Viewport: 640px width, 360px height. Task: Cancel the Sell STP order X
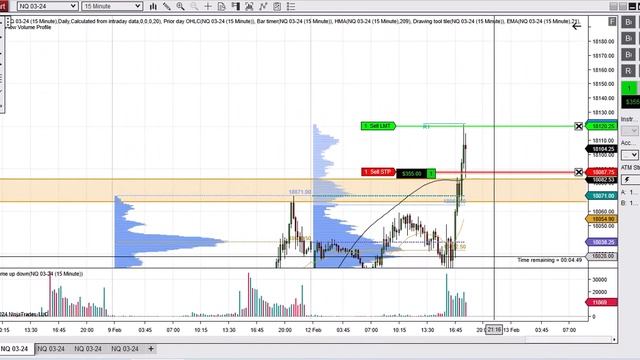pos(578,172)
